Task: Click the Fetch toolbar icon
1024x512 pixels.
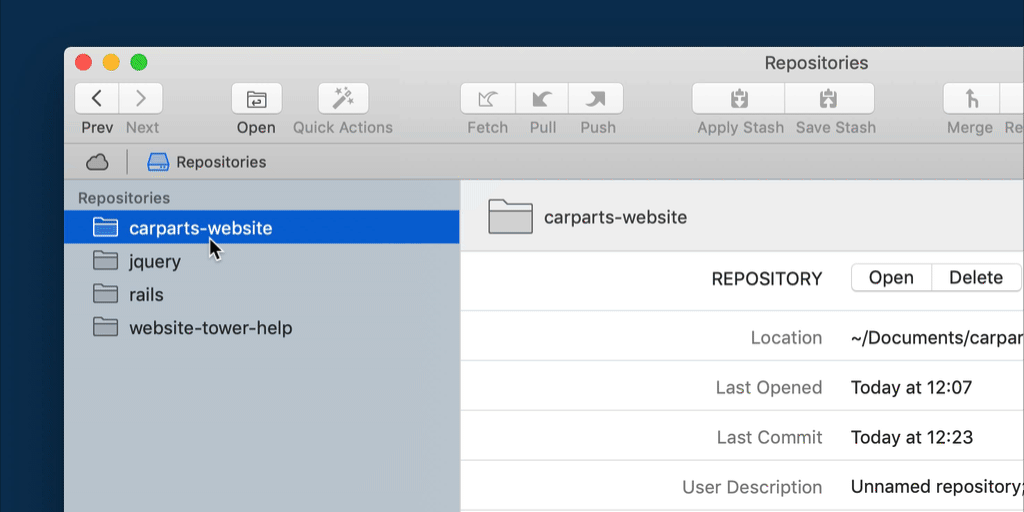Action: [x=488, y=98]
